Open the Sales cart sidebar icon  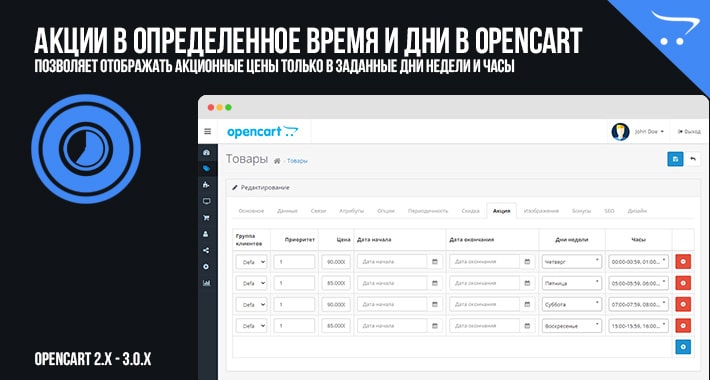206,218
